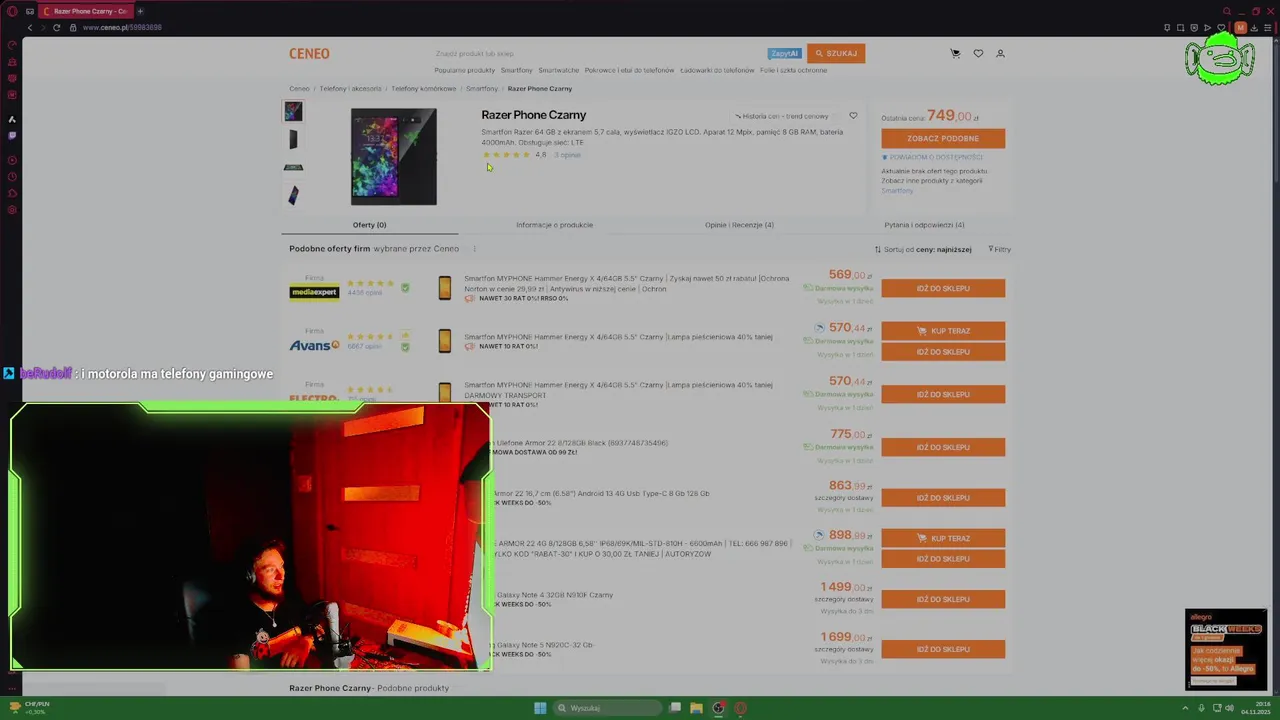Click the 3 opinie reviews link
The width and height of the screenshot is (1280, 720).
567,155
